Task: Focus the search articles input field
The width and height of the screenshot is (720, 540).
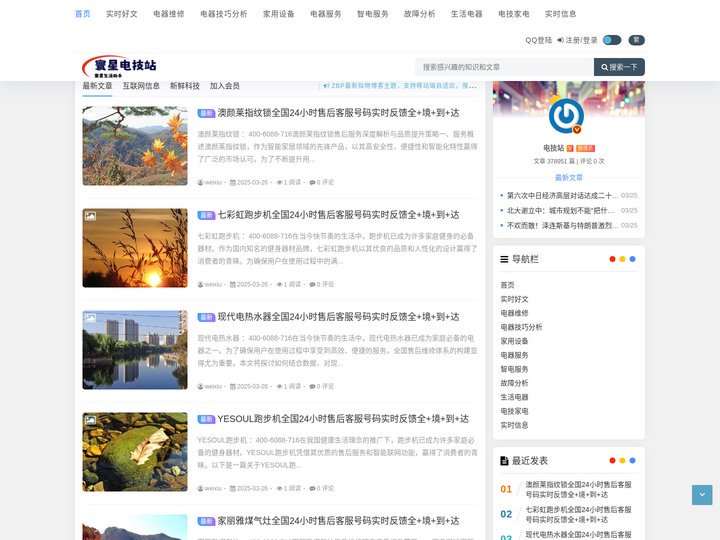Action: tap(504, 67)
